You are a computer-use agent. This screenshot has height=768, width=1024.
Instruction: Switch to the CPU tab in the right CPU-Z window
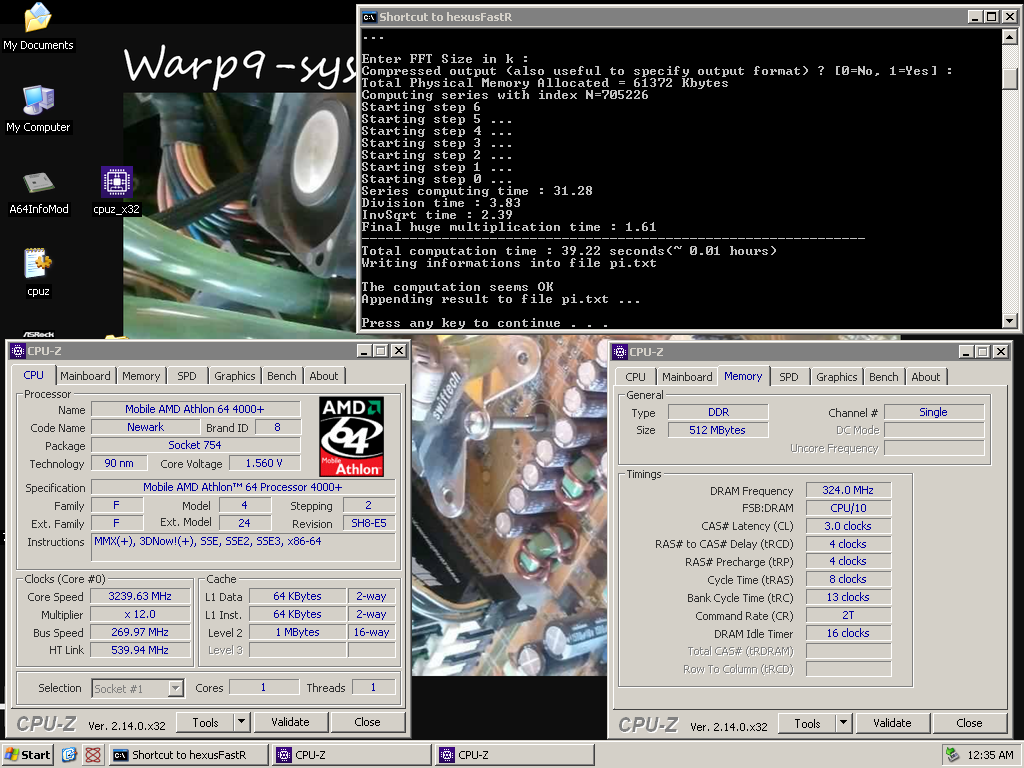click(635, 377)
